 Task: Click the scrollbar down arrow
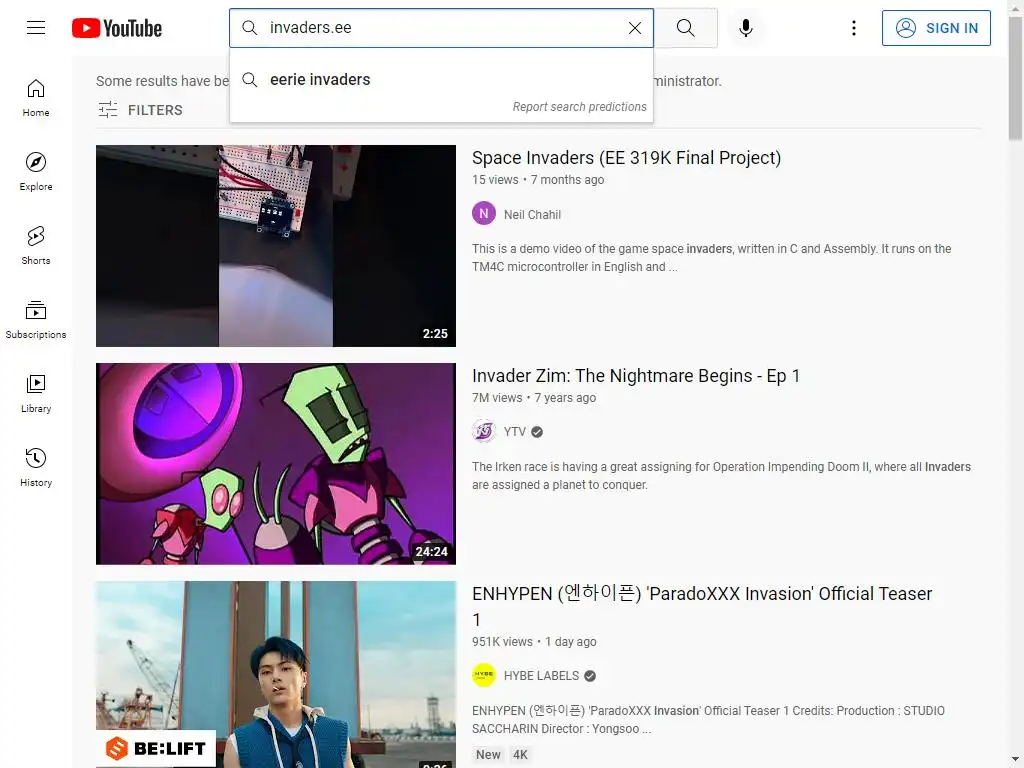pos(1016,761)
